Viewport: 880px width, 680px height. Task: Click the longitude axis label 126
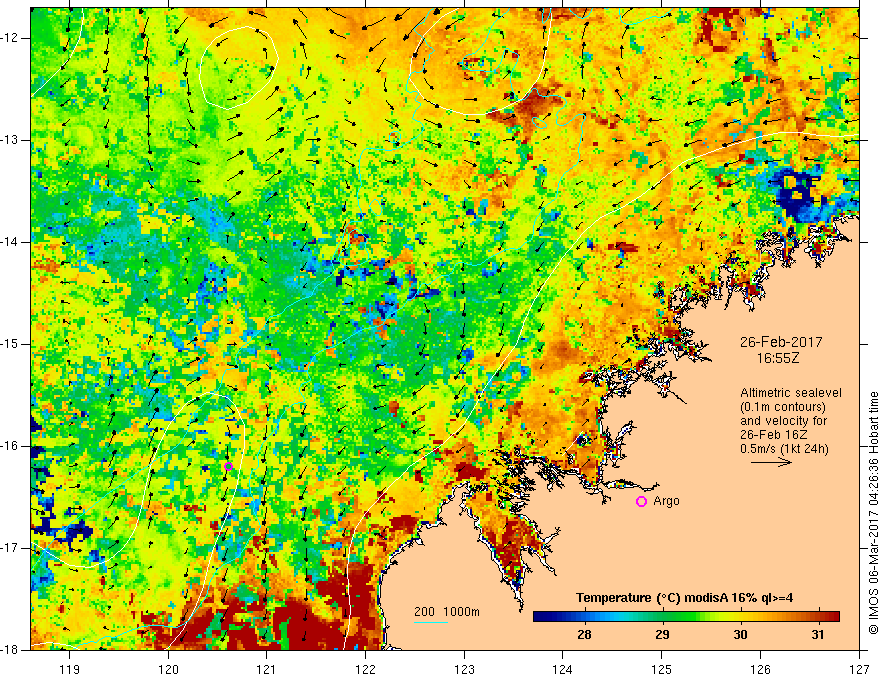coord(760,669)
